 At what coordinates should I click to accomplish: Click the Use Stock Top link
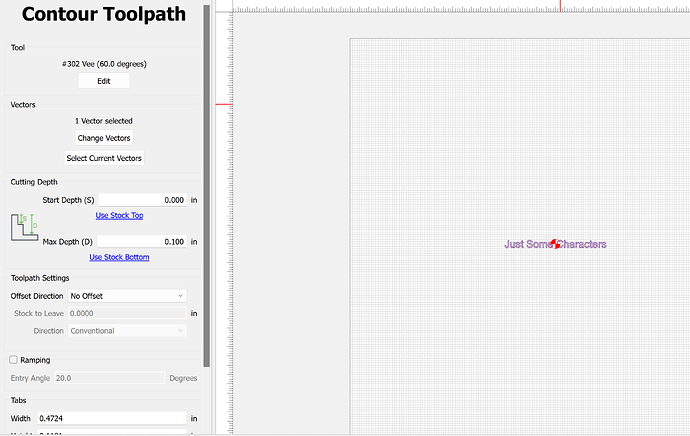tap(119, 215)
